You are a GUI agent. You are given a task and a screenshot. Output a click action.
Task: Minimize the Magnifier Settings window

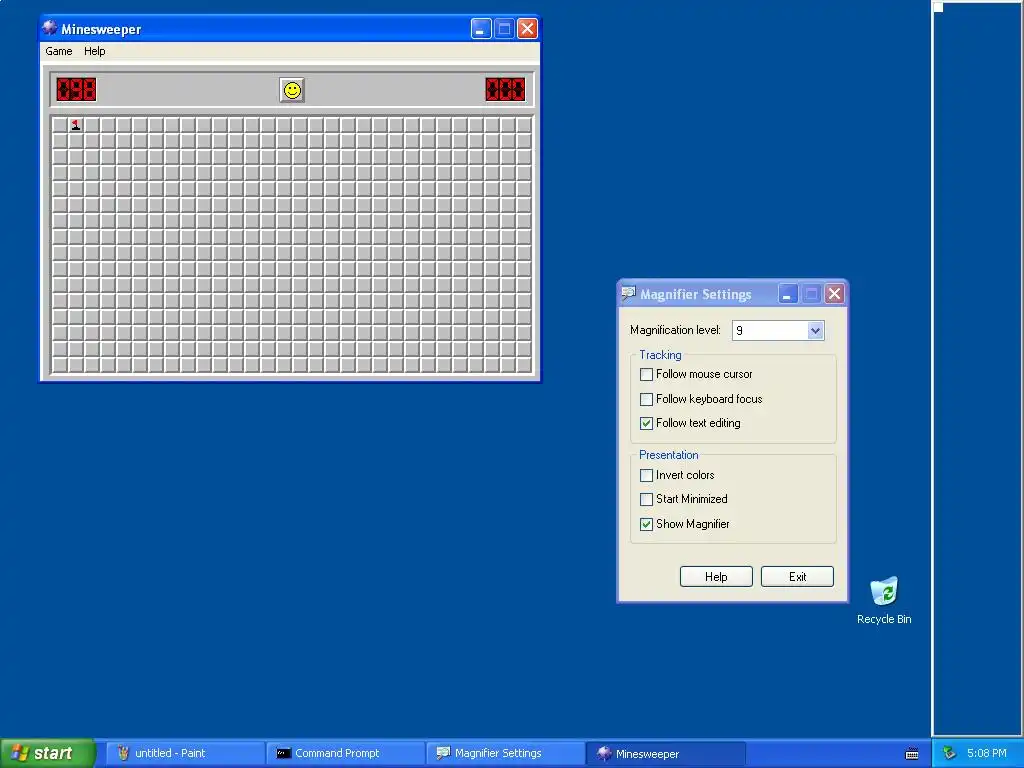(788, 294)
